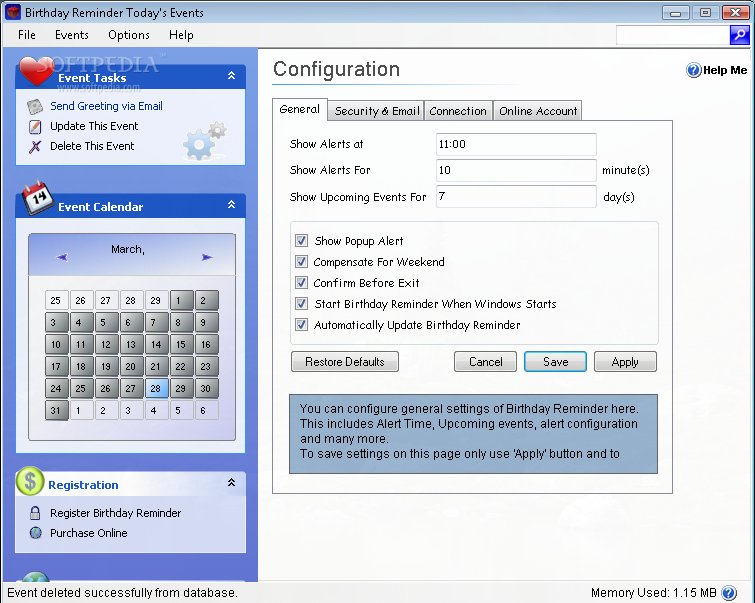Click the Update This Event pencil icon
Screen dimensions: 755x603
35,127
